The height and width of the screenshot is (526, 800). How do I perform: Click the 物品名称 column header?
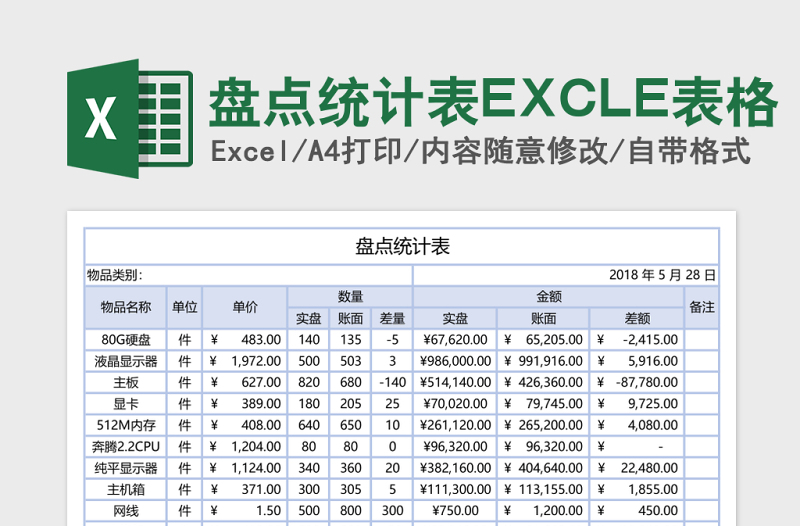click(126, 307)
